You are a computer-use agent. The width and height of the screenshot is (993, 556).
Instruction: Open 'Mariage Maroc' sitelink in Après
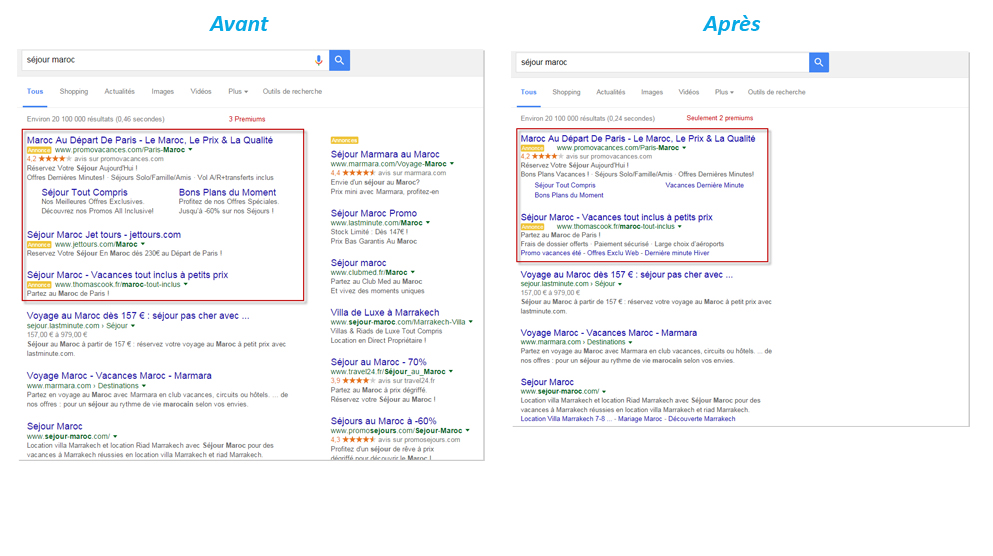pyautogui.click(x=639, y=419)
